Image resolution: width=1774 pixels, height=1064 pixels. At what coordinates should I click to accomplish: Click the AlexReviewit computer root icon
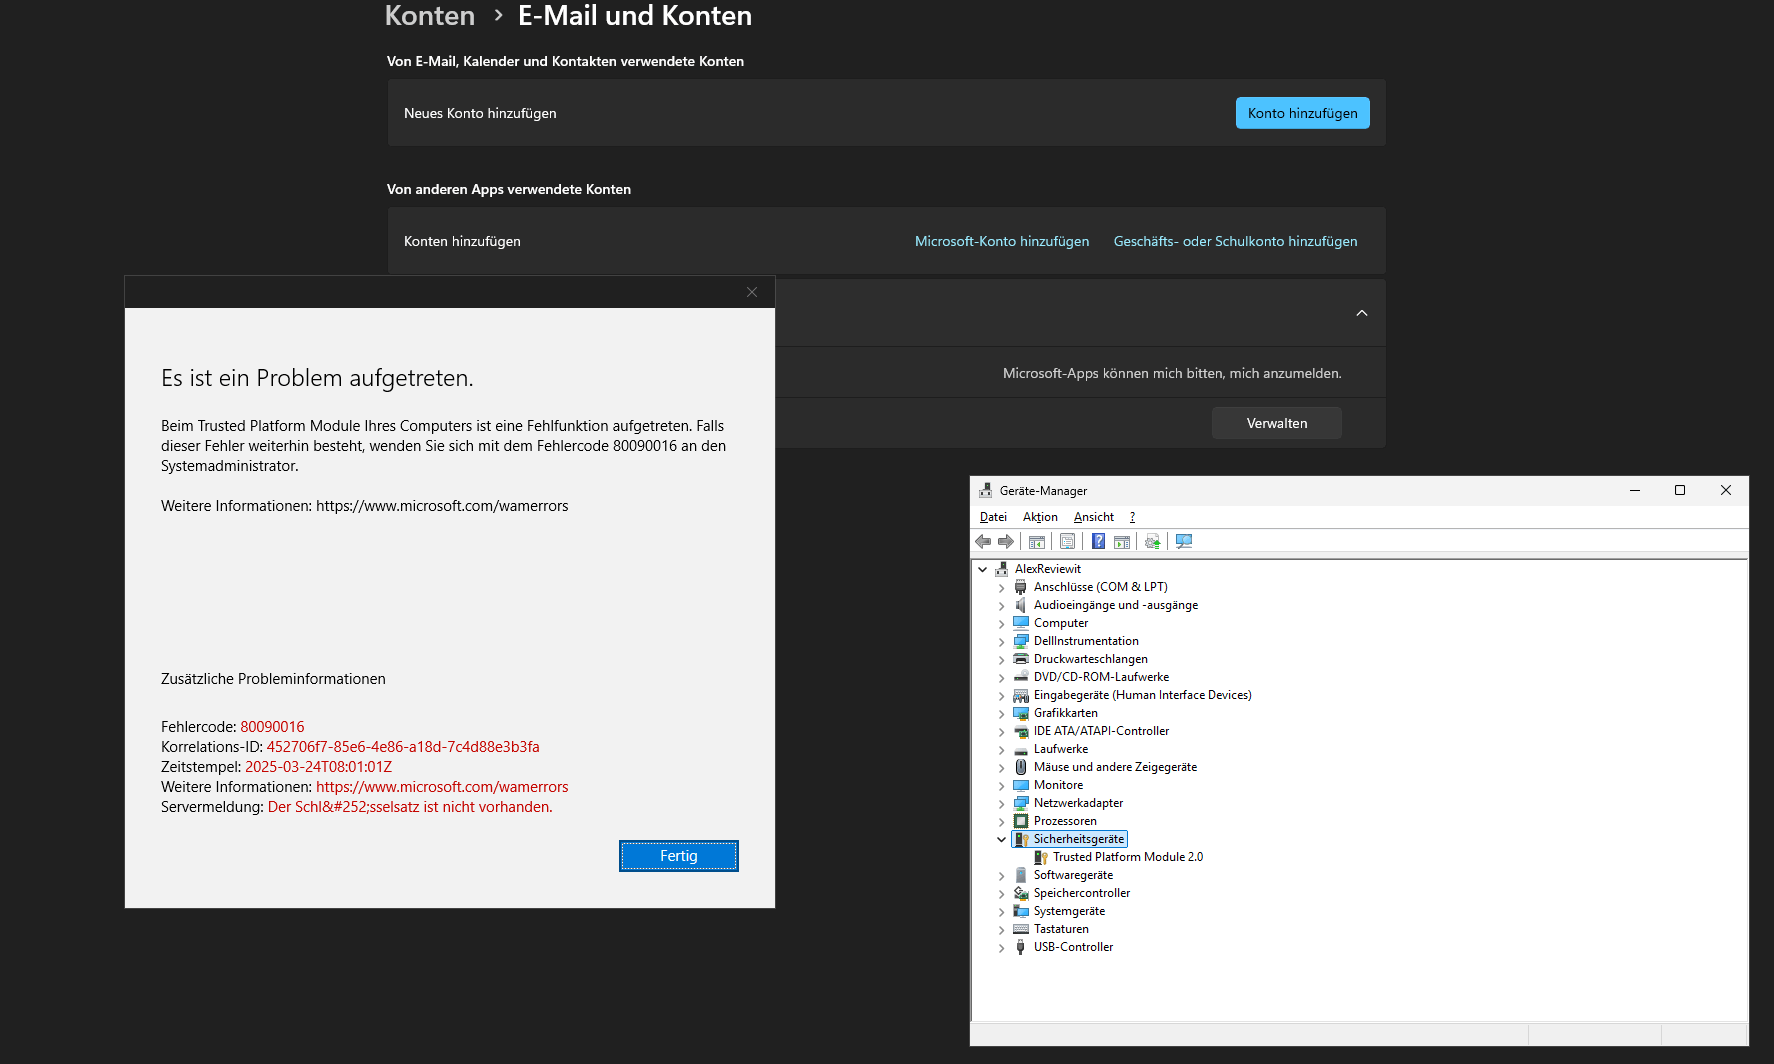(1002, 569)
